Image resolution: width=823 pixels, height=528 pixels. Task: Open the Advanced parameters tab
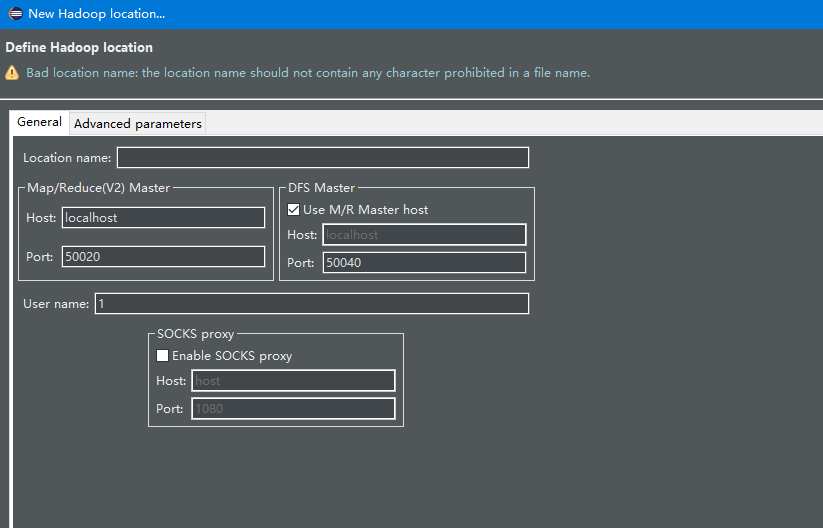pyautogui.click(x=138, y=124)
